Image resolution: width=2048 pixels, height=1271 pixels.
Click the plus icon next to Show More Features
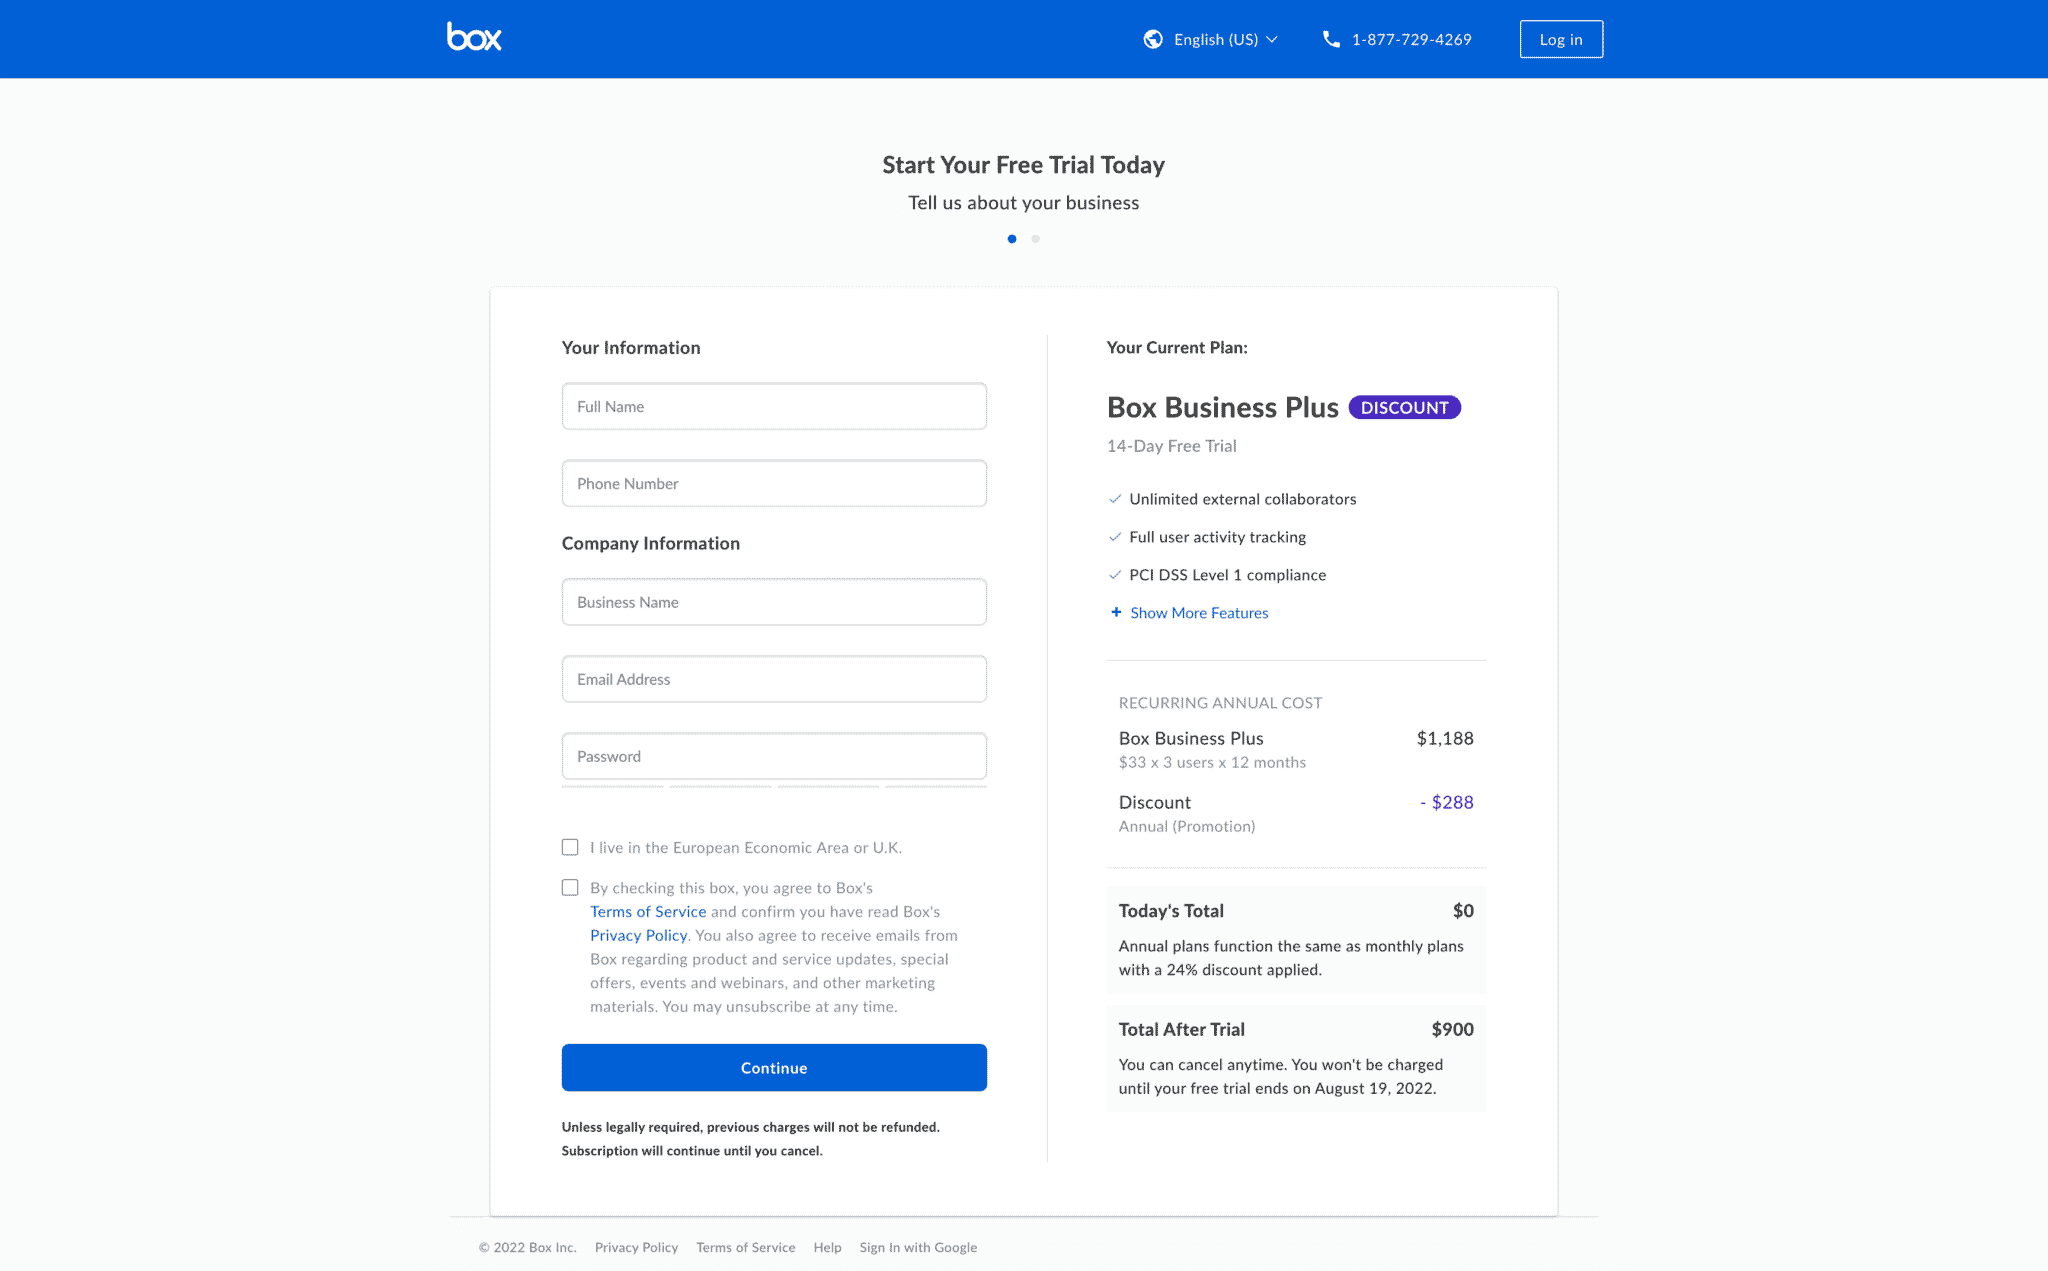tap(1113, 612)
